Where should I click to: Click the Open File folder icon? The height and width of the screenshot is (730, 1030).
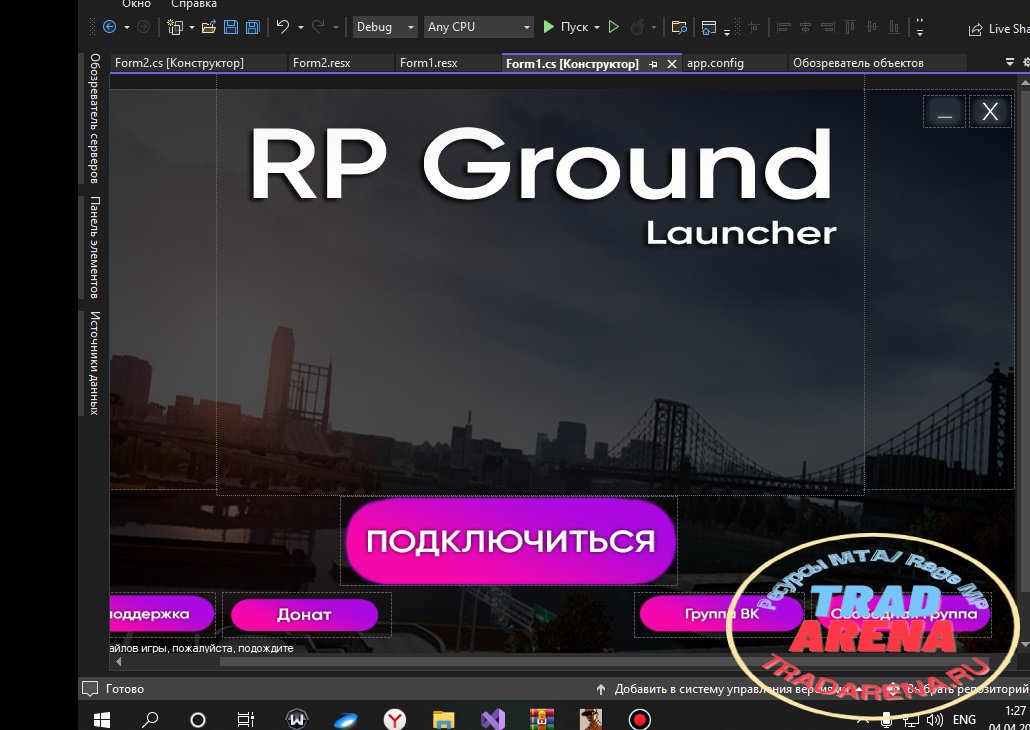[x=209, y=27]
